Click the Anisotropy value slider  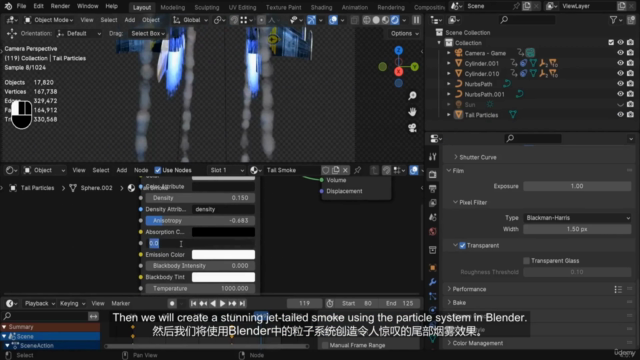tap(200, 220)
